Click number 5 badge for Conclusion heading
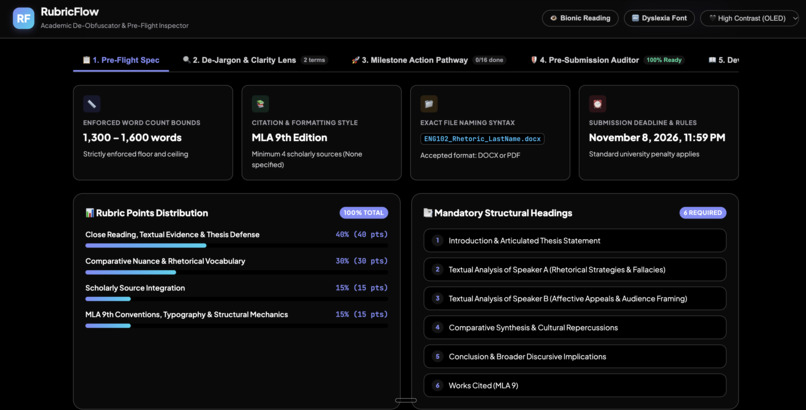 point(437,356)
